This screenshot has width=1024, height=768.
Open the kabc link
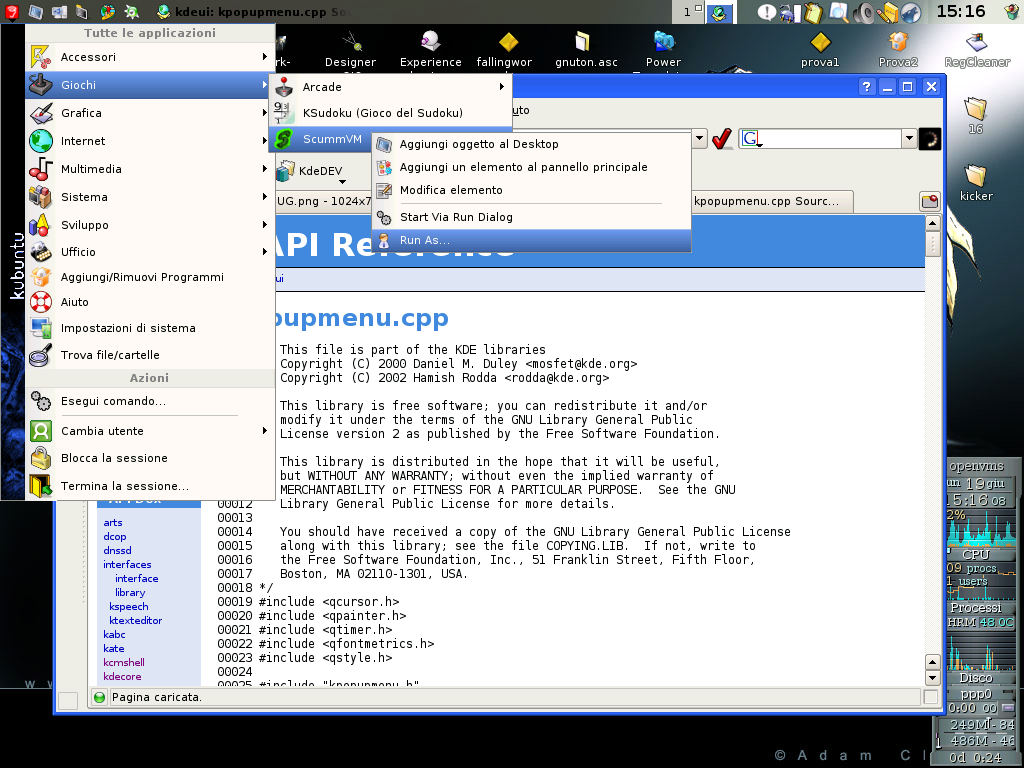point(114,634)
